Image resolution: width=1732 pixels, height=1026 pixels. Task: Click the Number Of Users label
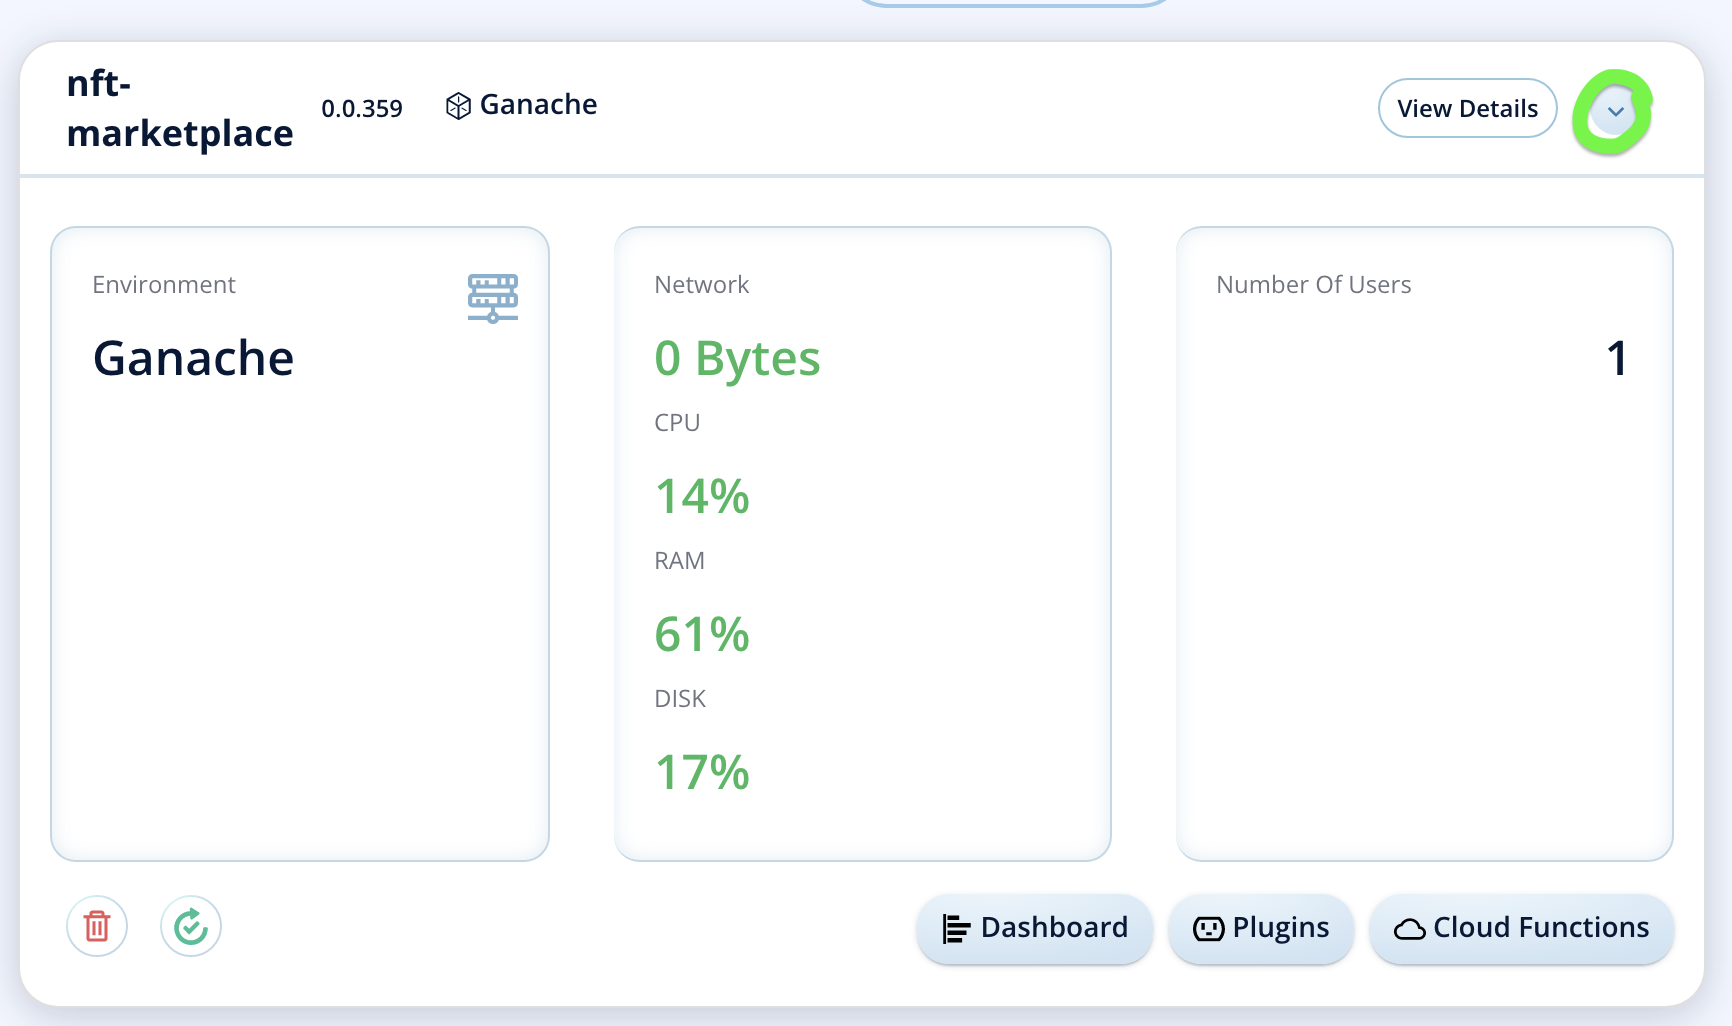point(1314,285)
